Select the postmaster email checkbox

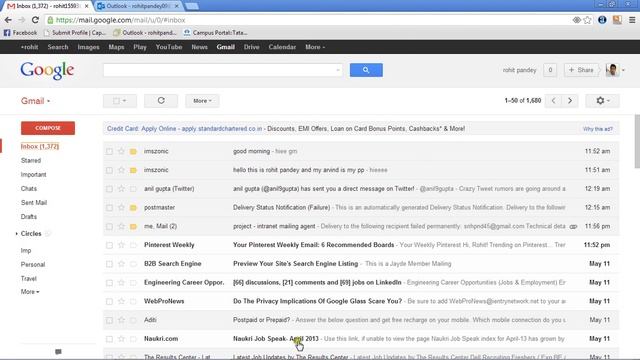pyautogui.click(x=109, y=208)
